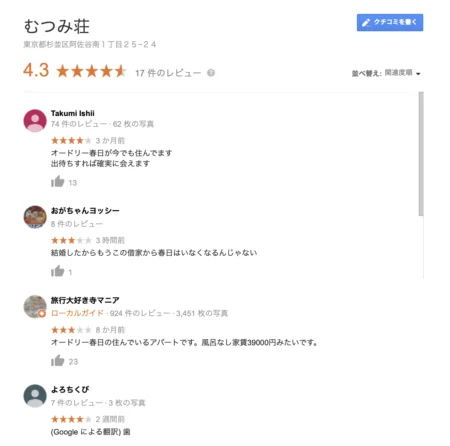
Task: Open Takumi Ishii's profile avatar
Action: click(35, 120)
